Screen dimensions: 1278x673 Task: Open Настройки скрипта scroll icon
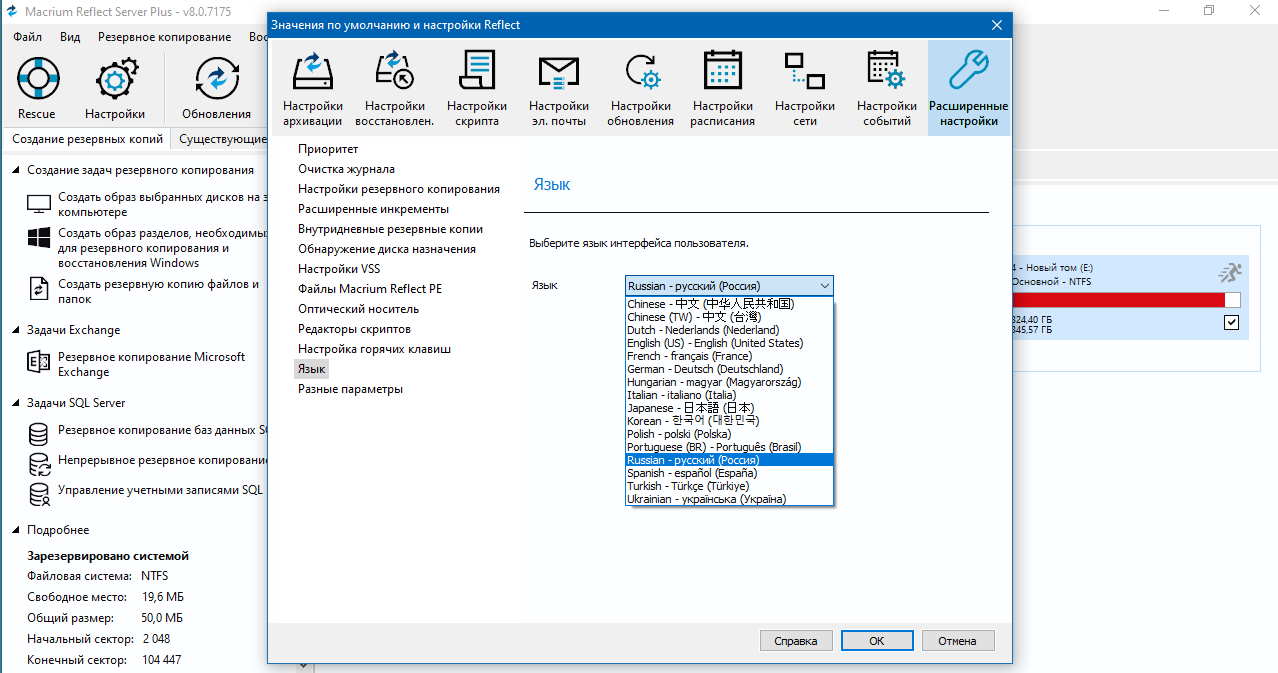click(x=477, y=72)
